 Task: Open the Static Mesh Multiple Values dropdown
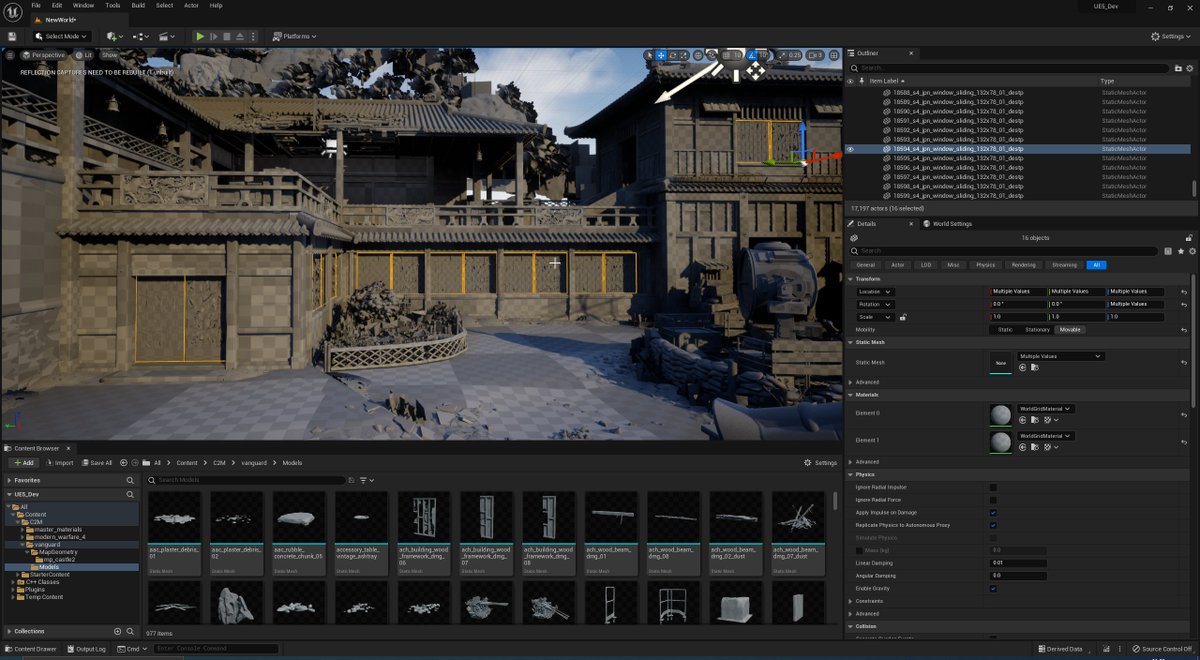(1061, 356)
